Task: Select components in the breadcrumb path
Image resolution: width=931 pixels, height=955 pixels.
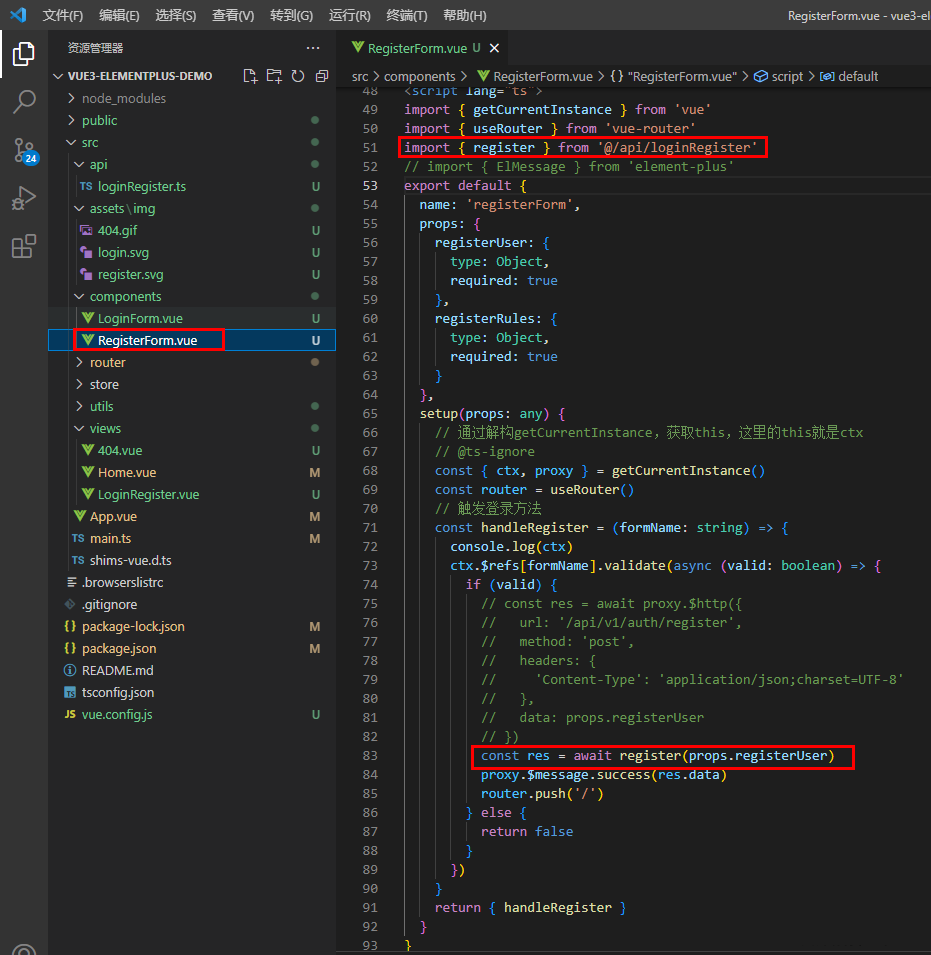Action: coord(420,76)
